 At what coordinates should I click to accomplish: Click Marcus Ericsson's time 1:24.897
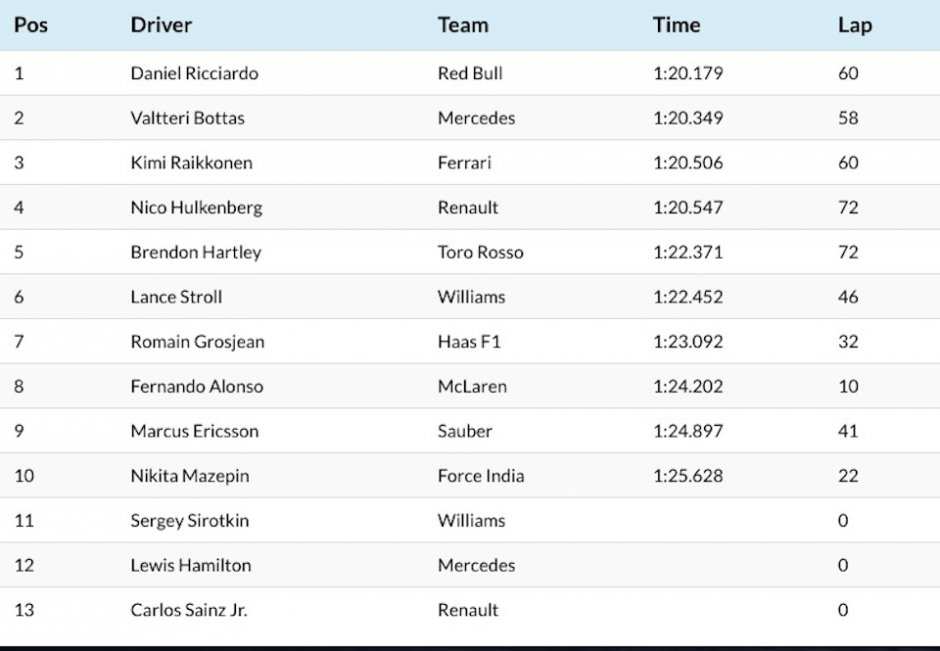point(688,431)
